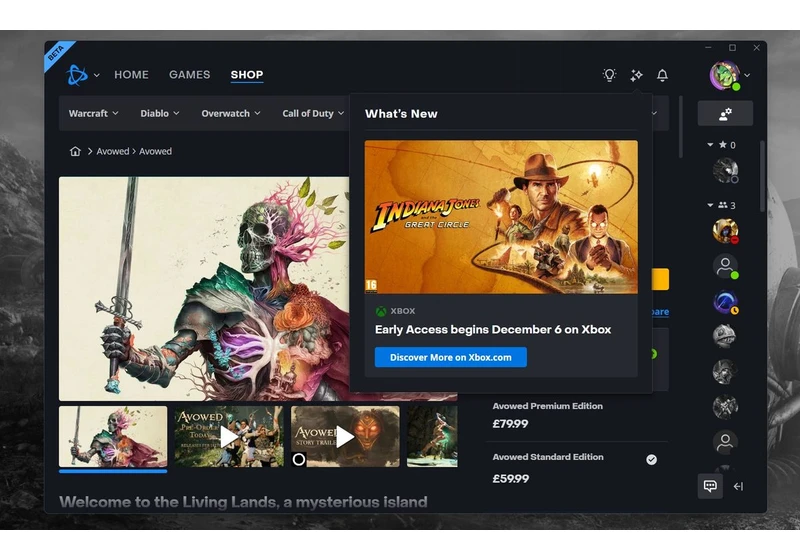
Task: Select the first Avowed skeleton artwork thumbnail
Action: click(113, 437)
